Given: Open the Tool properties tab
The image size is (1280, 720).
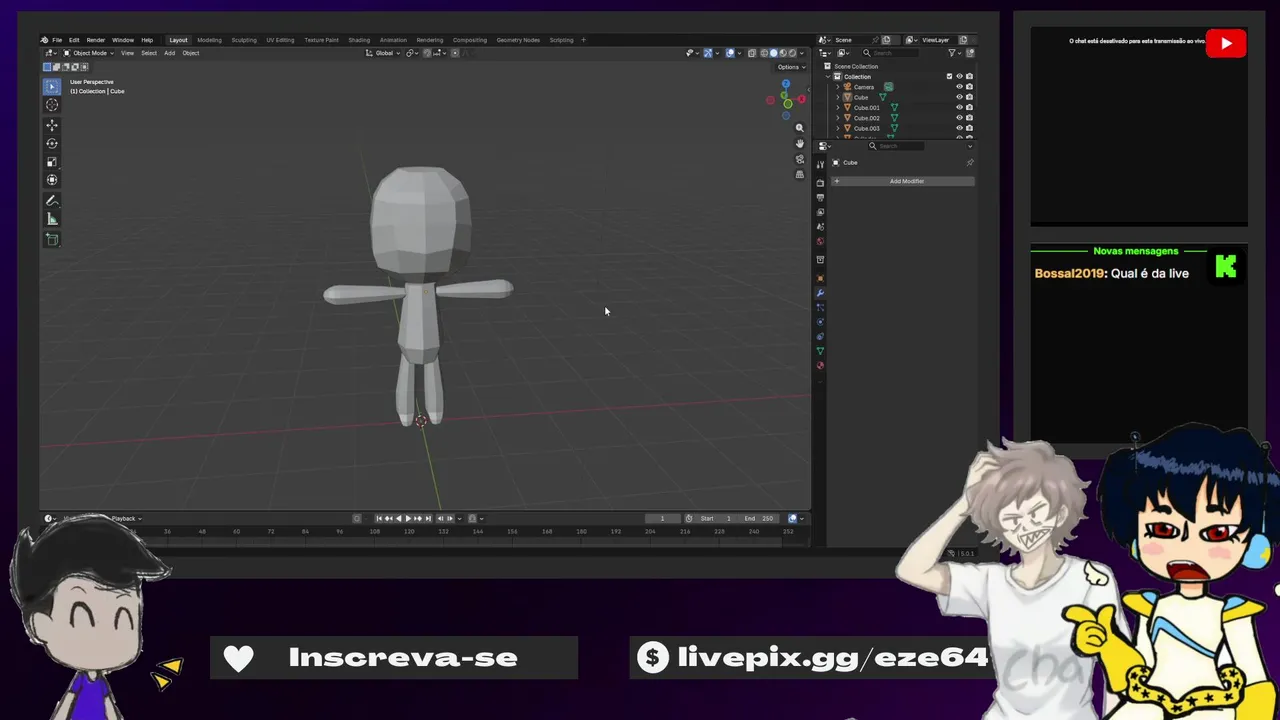Looking at the screenshot, I should 820,163.
